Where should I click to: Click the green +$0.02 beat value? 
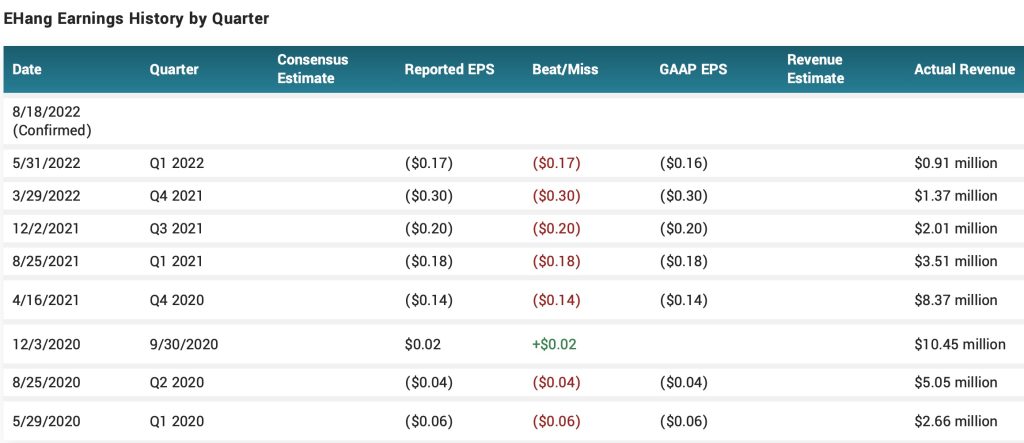point(554,344)
